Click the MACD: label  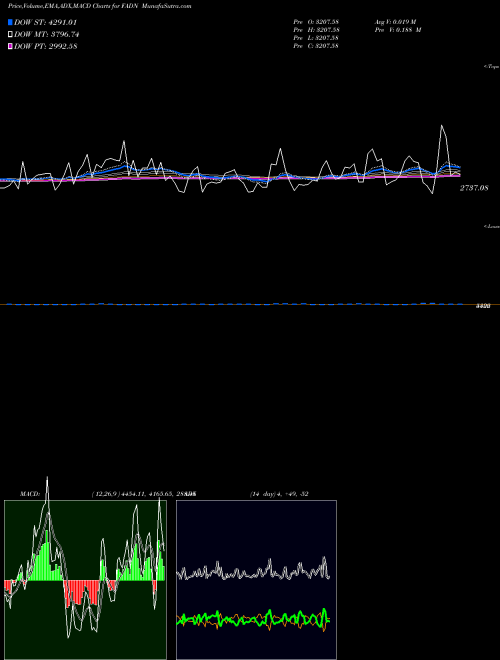[30, 494]
